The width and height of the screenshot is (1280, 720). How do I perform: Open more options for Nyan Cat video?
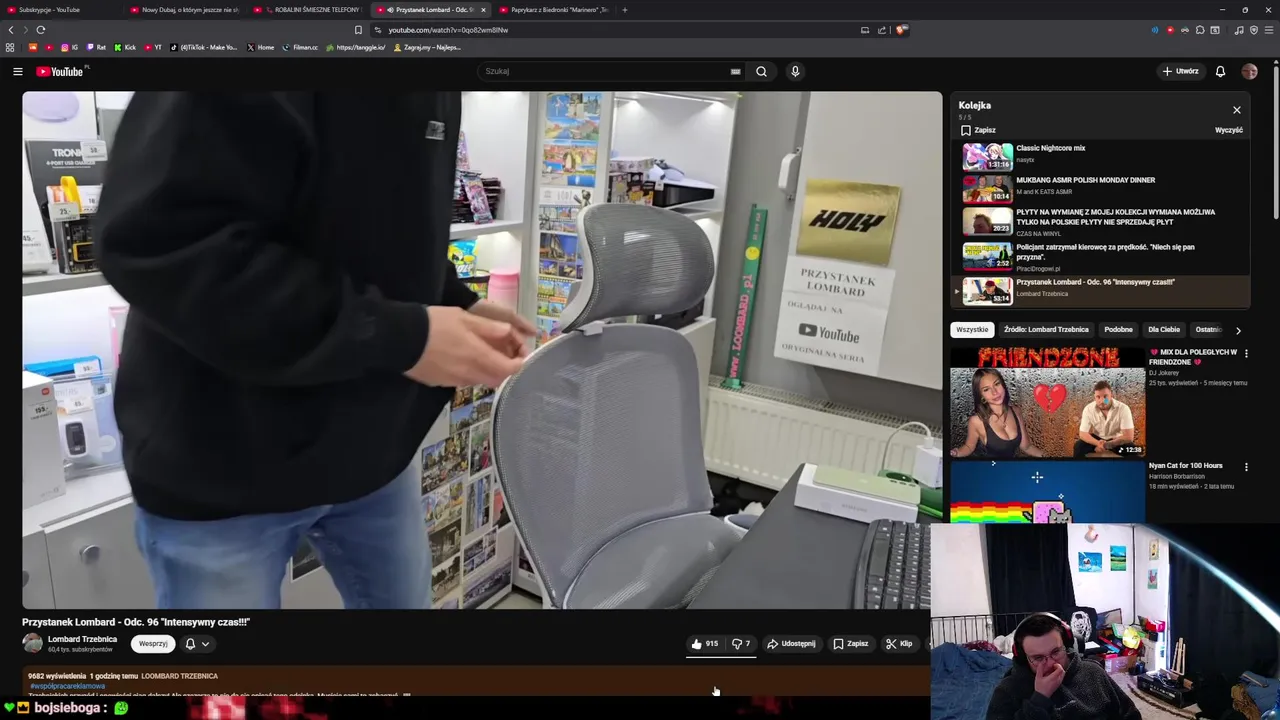tap(1246, 466)
